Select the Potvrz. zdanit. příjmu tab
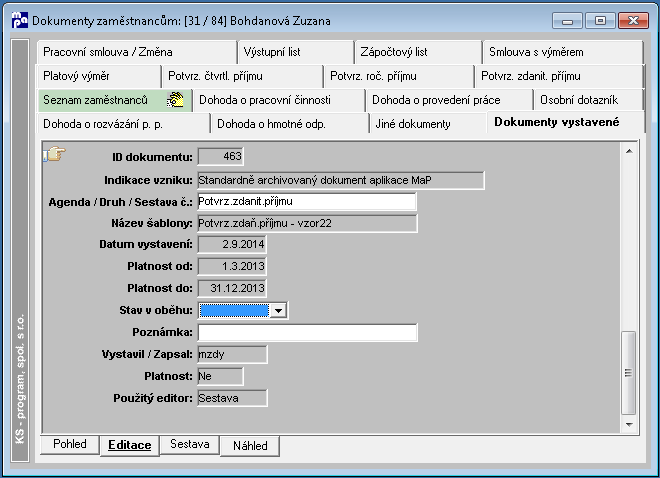This screenshot has width=660, height=478. (x=559, y=76)
